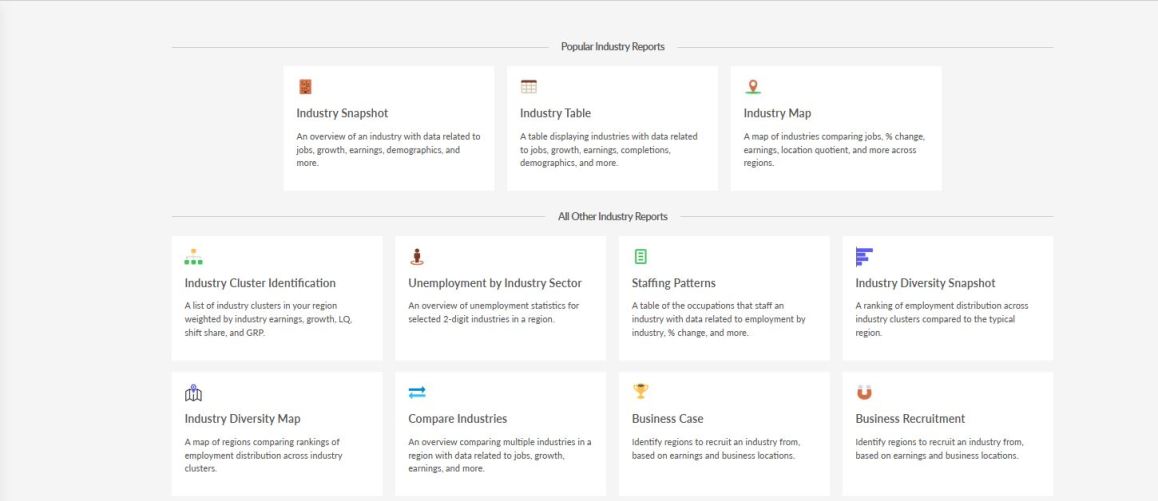The image size is (1158, 501).
Task: Click the Staffing Patterns document icon
Action: (x=640, y=256)
